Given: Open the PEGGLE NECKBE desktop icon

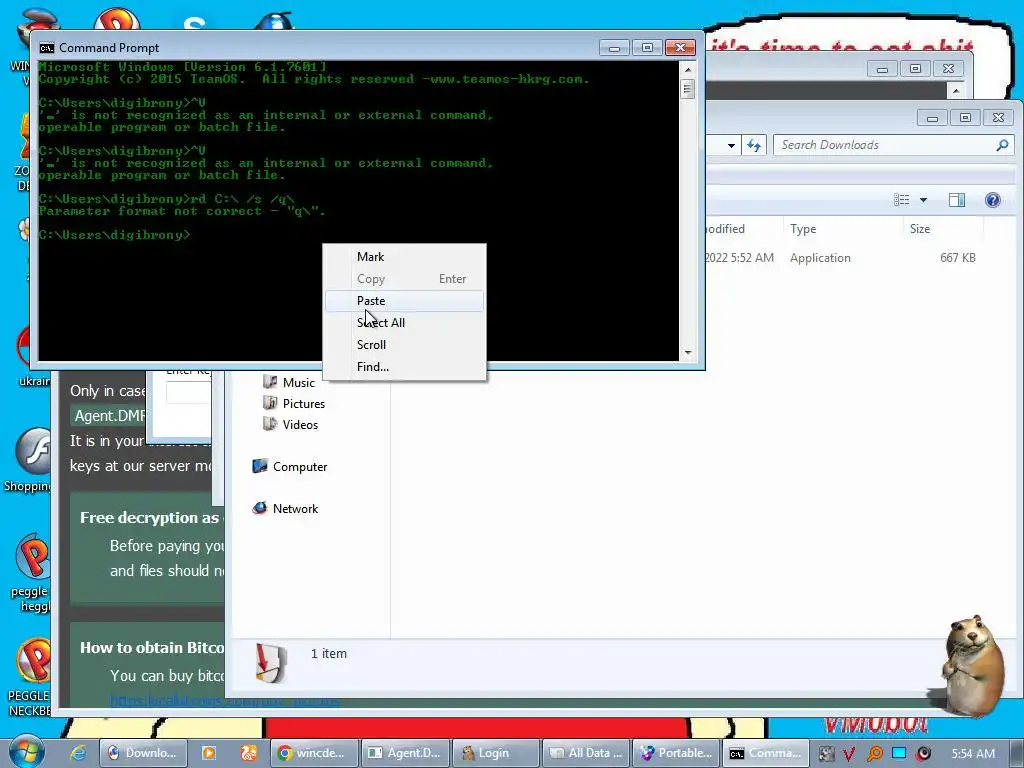Looking at the screenshot, I should tap(31, 677).
